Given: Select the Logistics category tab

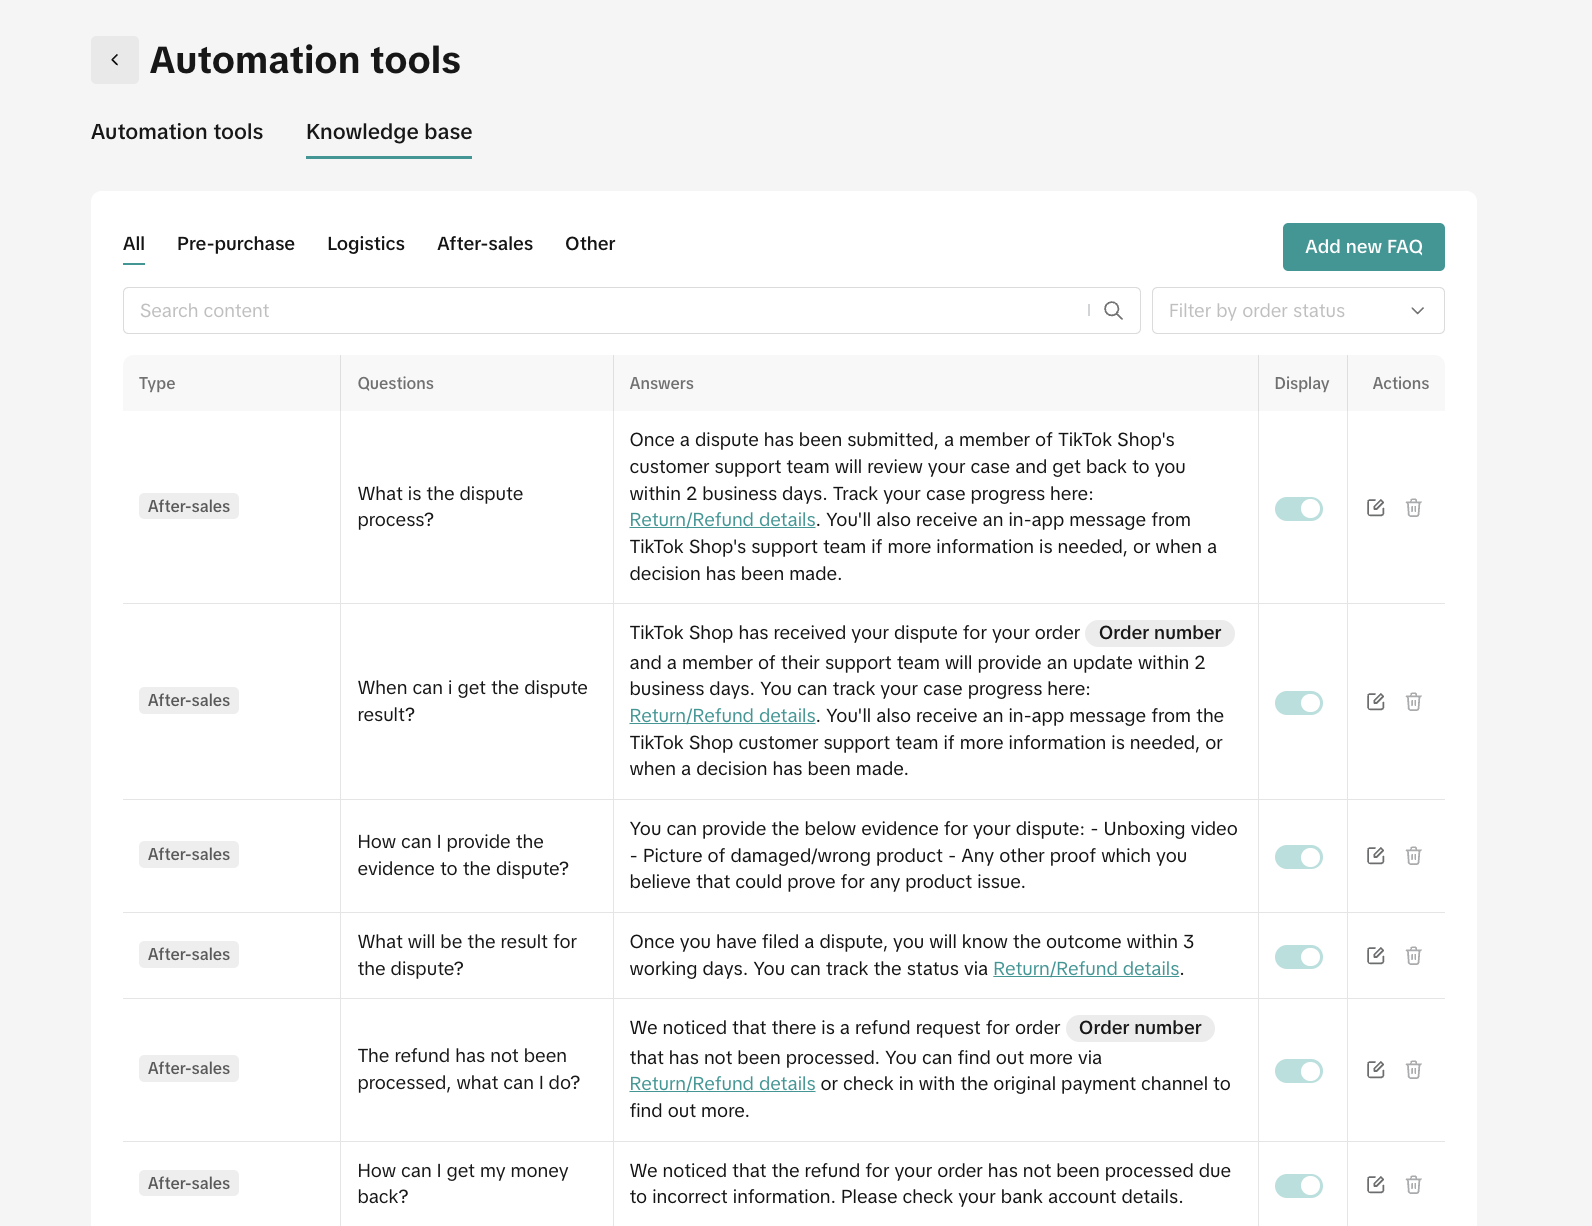Looking at the screenshot, I should [366, 244].
